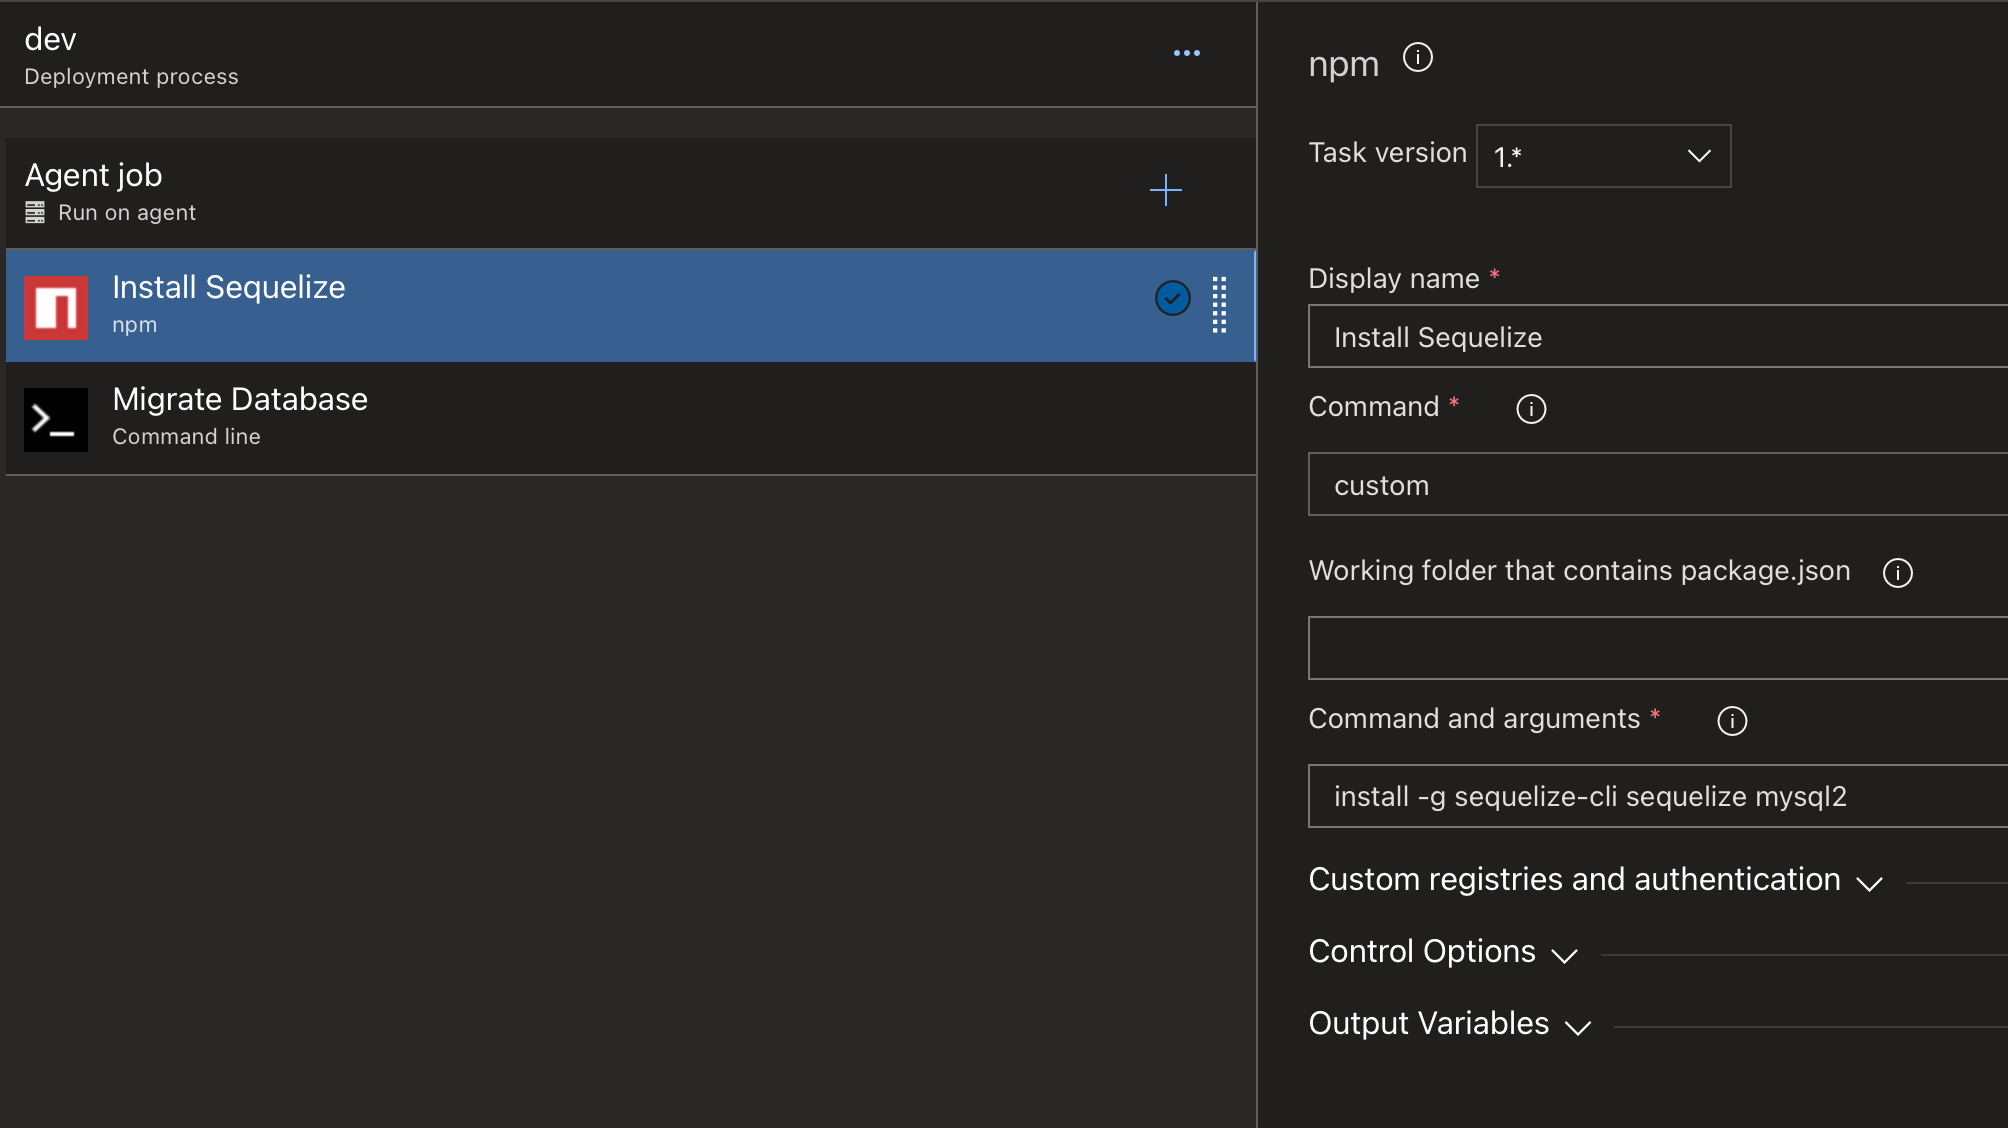Click the Run on agent icon
The height and width of the screenshot is (1128, 2008).
(x=33, y=212)
